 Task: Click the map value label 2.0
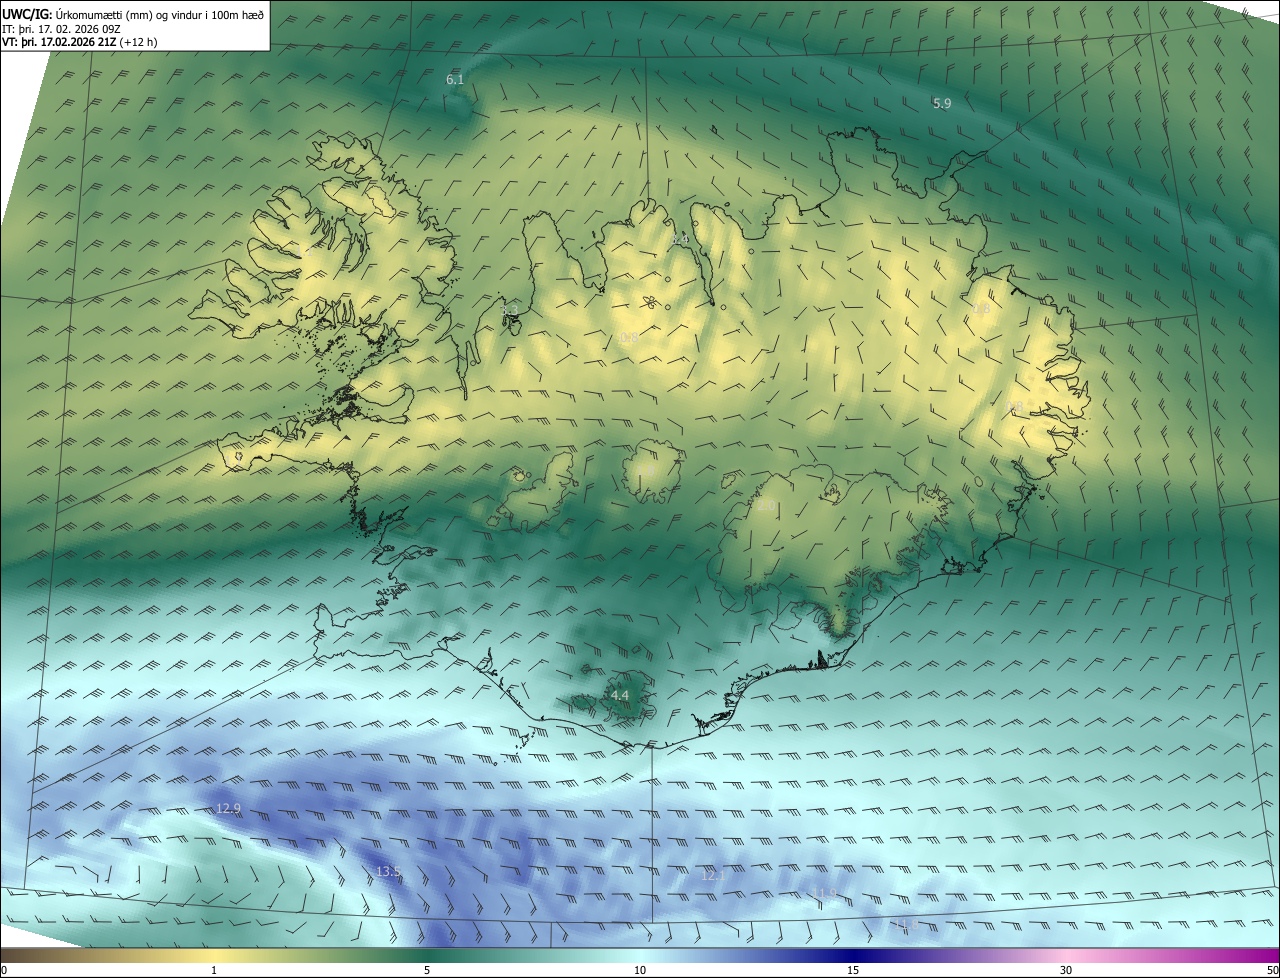(x=766, y=506)
